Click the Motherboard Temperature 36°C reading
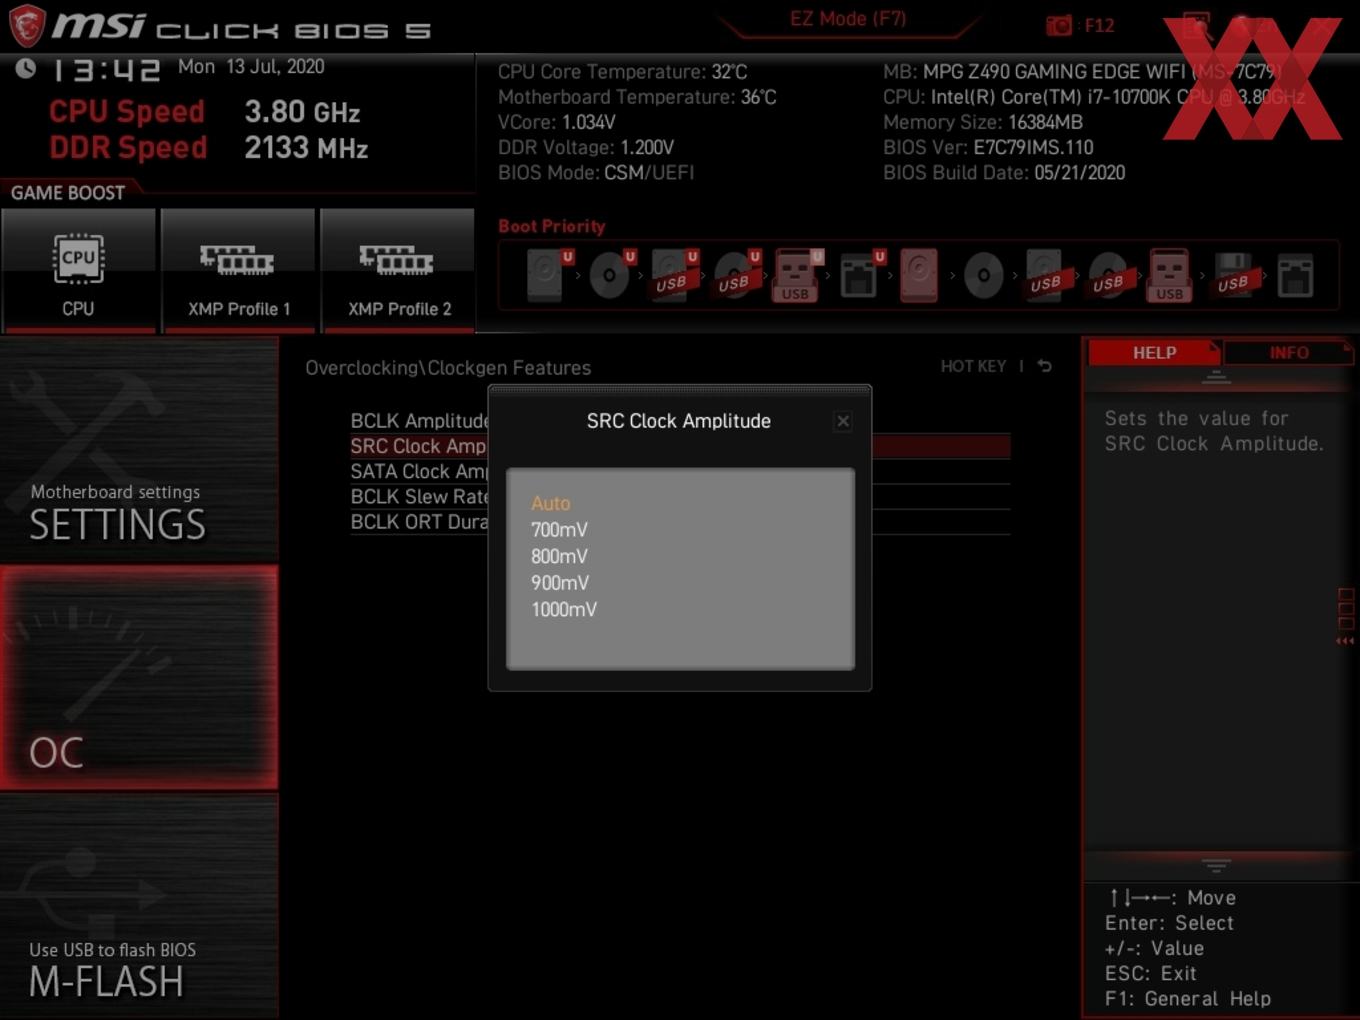1360x1020 pixels. point(637,97)
